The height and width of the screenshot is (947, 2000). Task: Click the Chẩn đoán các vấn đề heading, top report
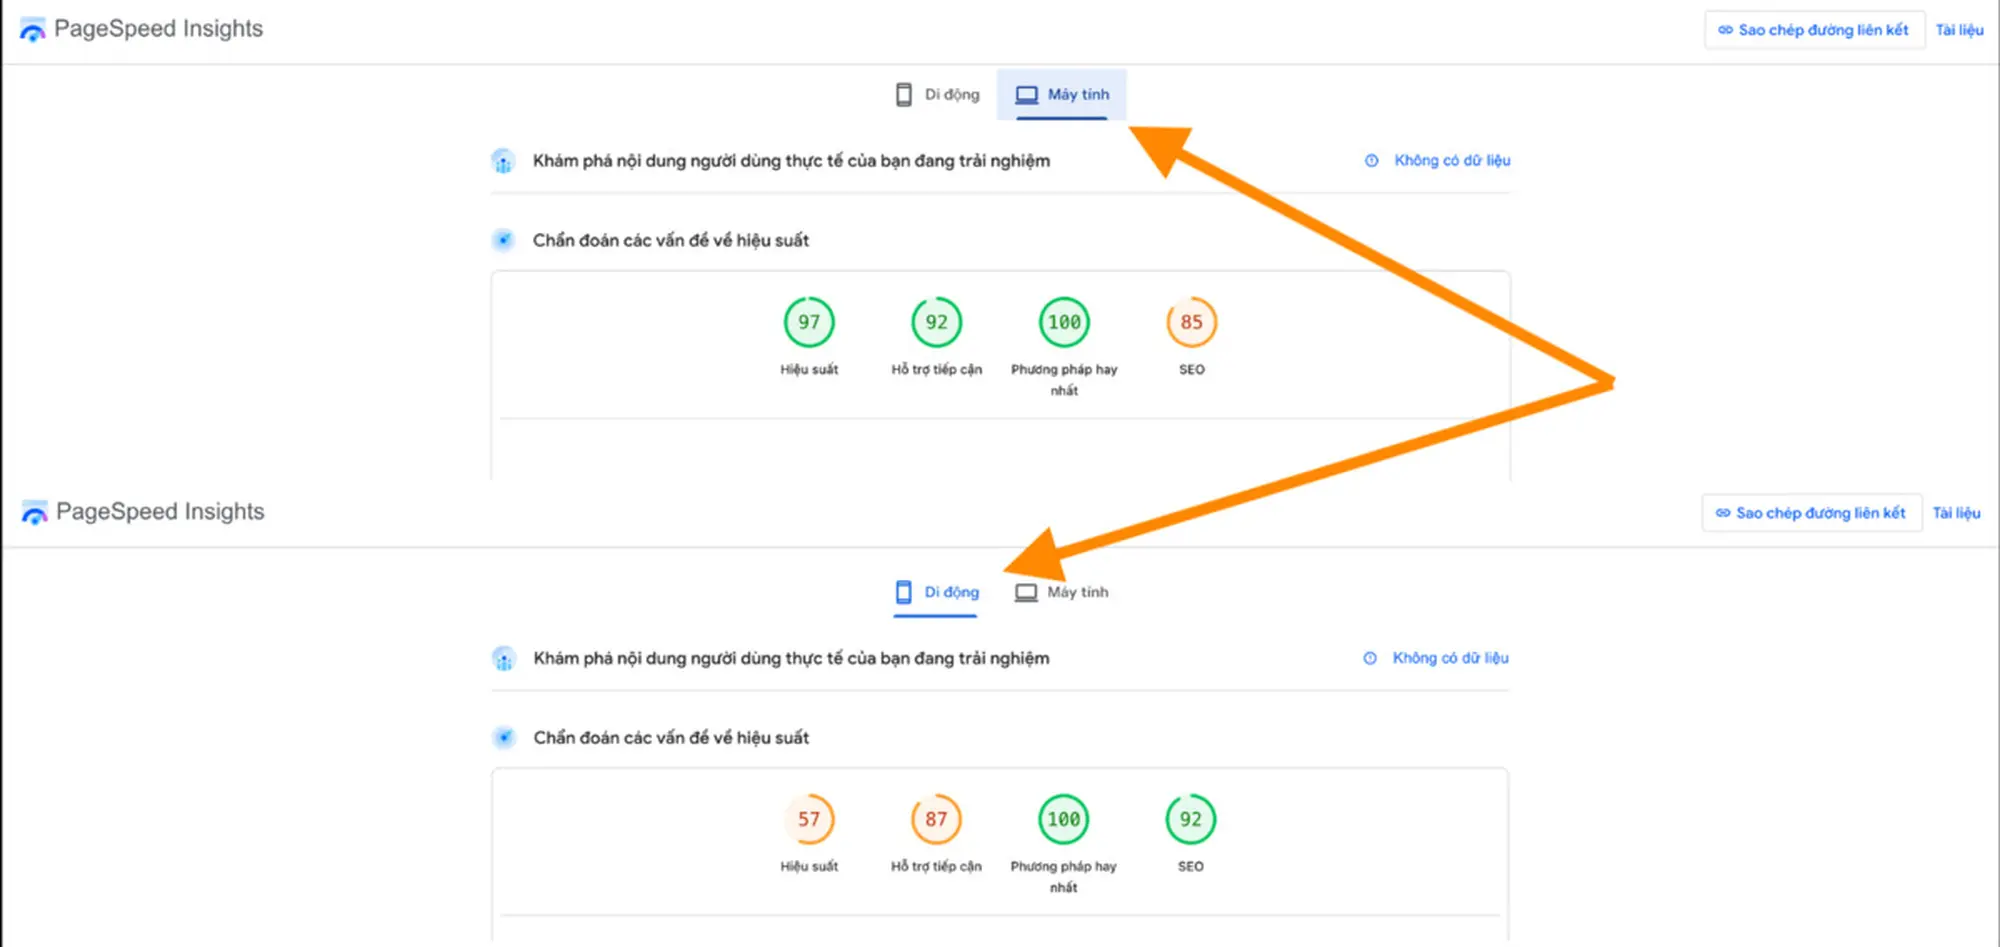point(670,240)
